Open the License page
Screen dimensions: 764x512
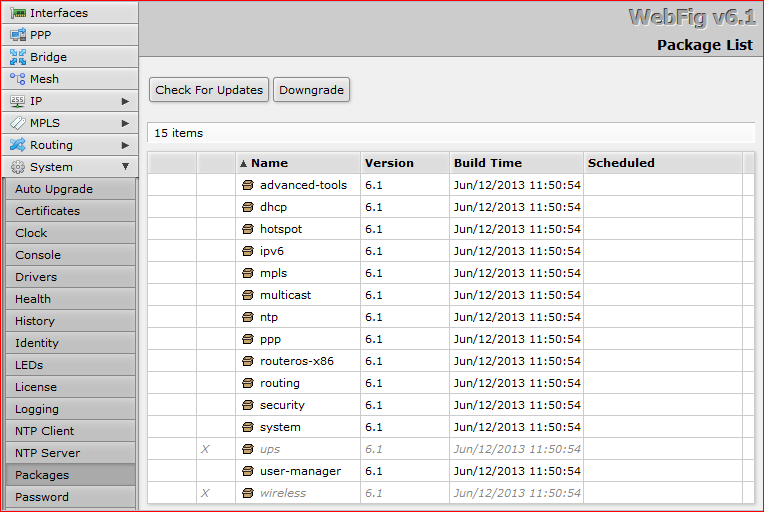[71, 387]
